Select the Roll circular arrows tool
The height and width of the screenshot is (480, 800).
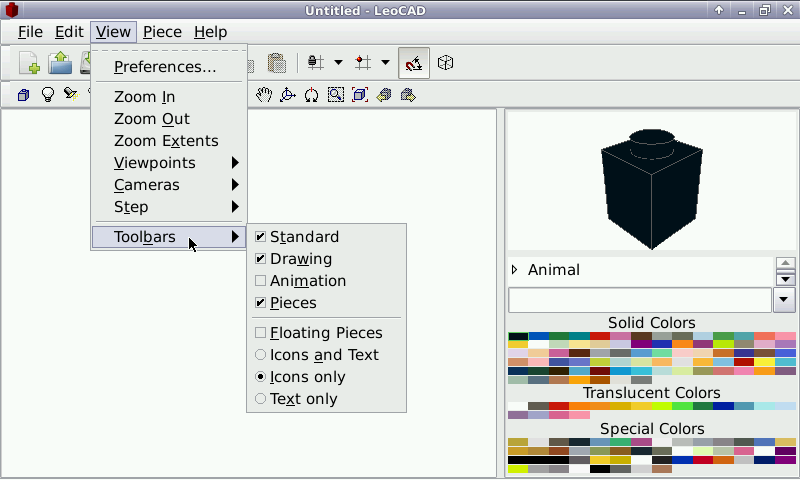pos(311,95)
